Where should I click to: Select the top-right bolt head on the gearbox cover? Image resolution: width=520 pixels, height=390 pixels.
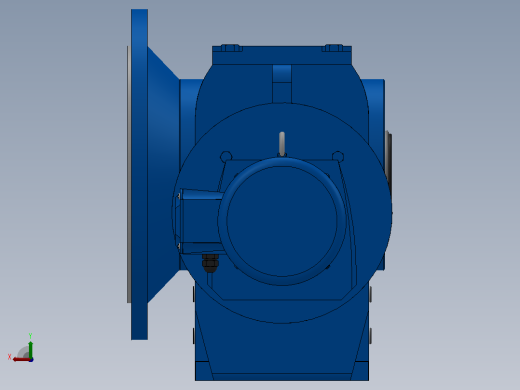pos(334,48)
